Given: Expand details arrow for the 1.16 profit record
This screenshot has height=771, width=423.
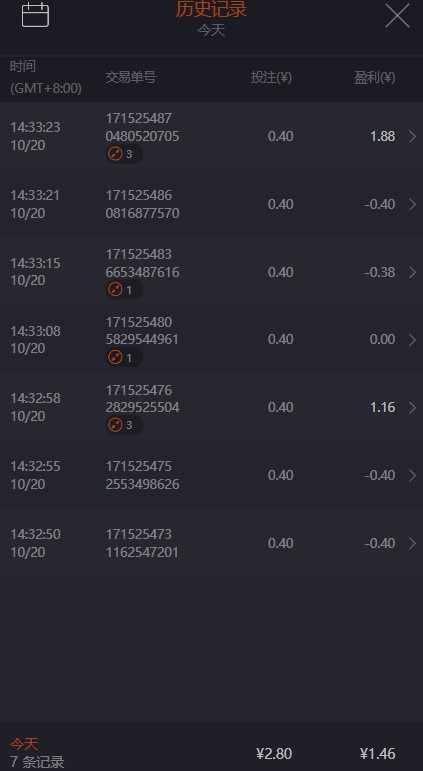Looking at the screenshot, I should [x=412, y=408].
